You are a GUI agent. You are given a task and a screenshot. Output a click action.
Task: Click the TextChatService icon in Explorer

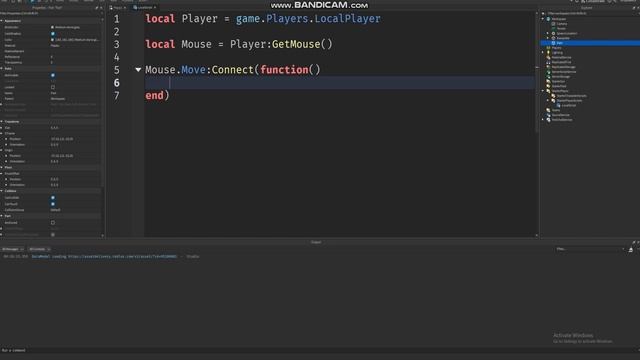pos(549,120)
